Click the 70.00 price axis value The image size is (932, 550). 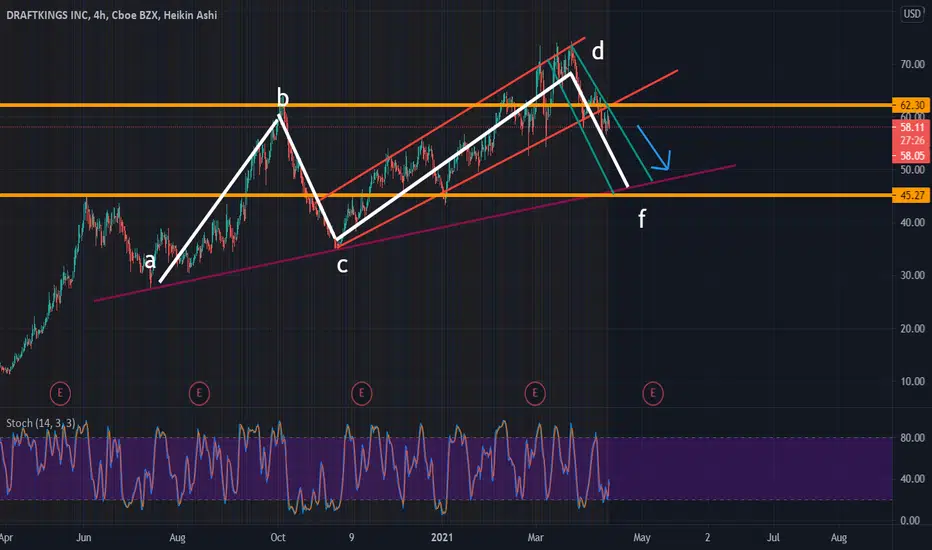pyautogui.click(x=912, y=64)
